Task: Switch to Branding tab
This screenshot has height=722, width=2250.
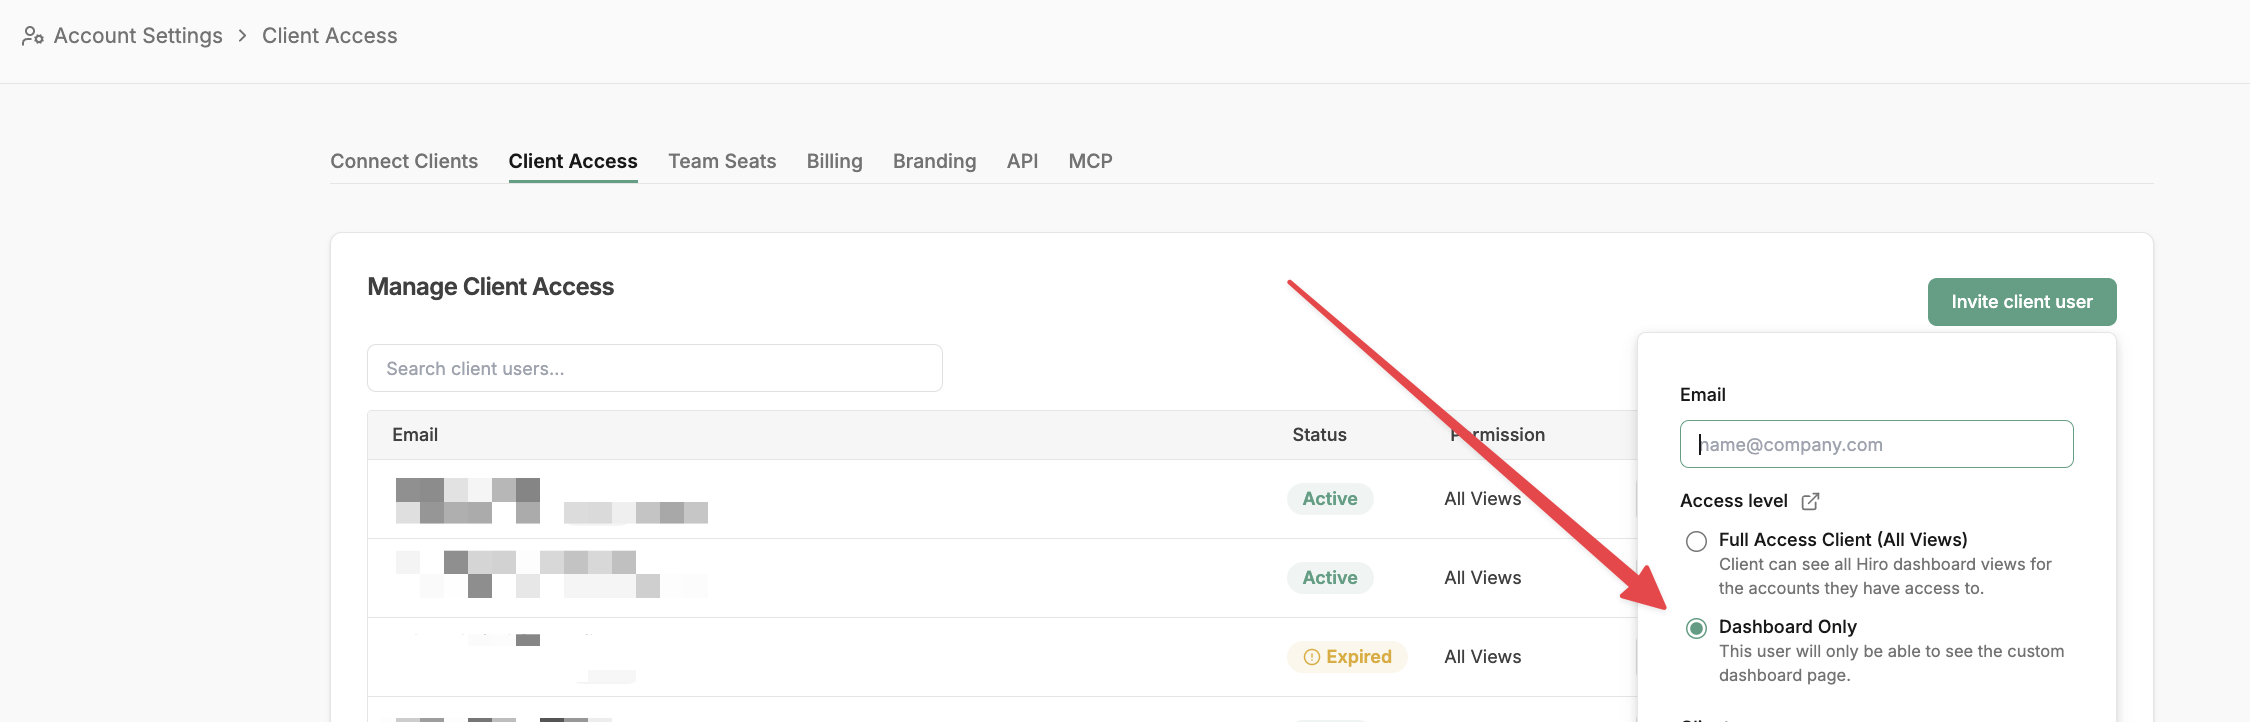Action: (934, 161)
